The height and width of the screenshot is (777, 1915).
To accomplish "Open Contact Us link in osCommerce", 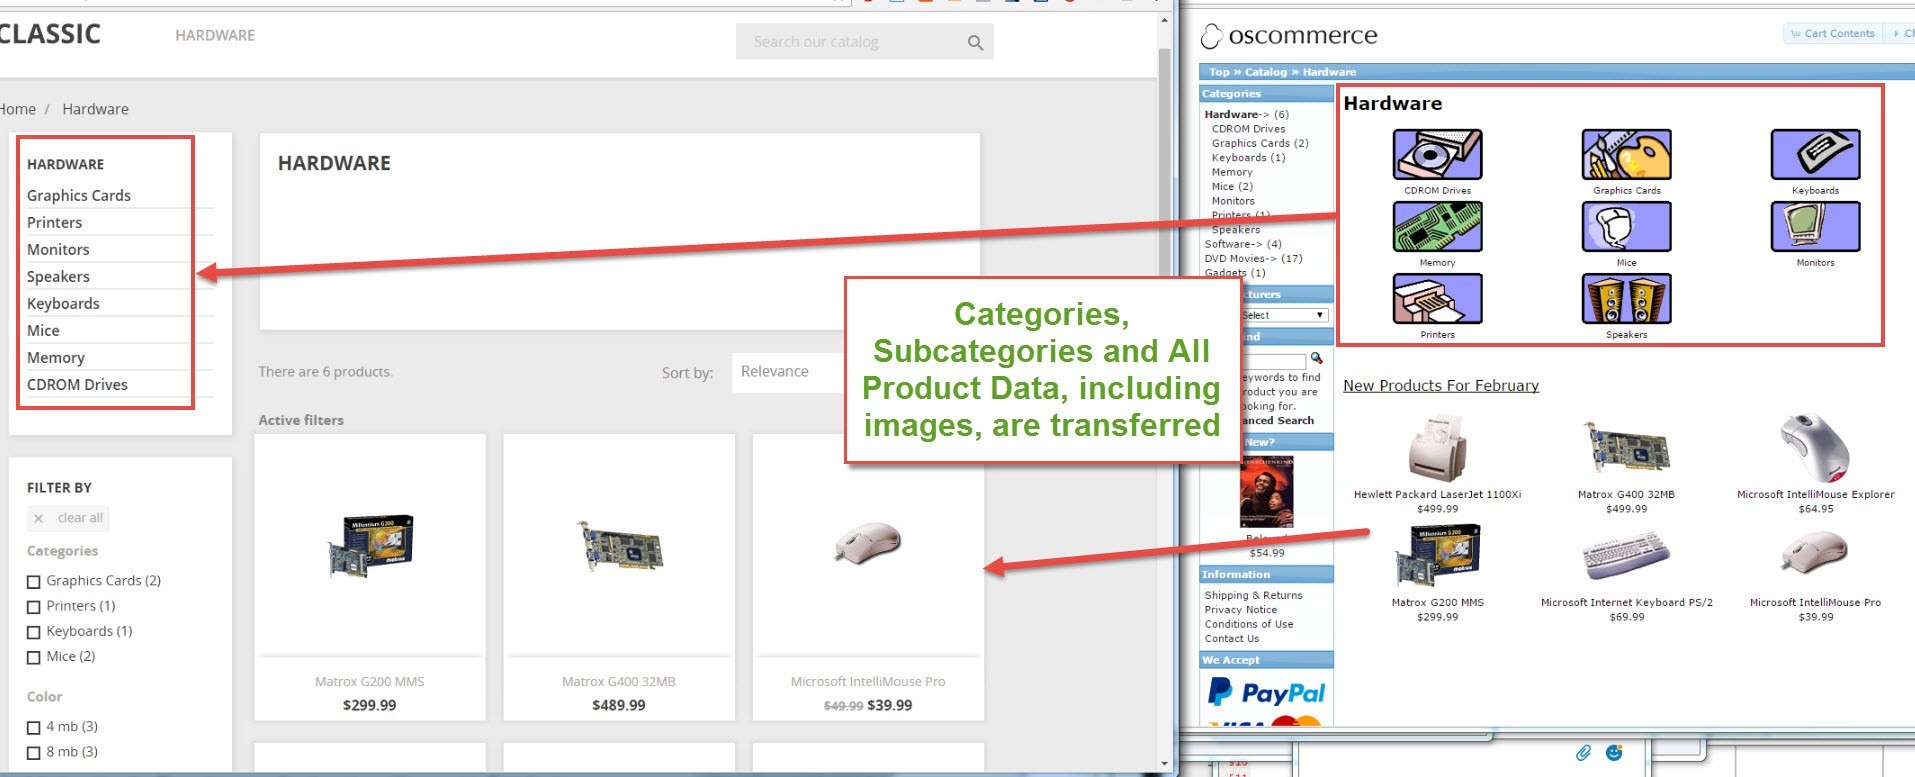I will pyautogui.click(x=1232, y=638).
